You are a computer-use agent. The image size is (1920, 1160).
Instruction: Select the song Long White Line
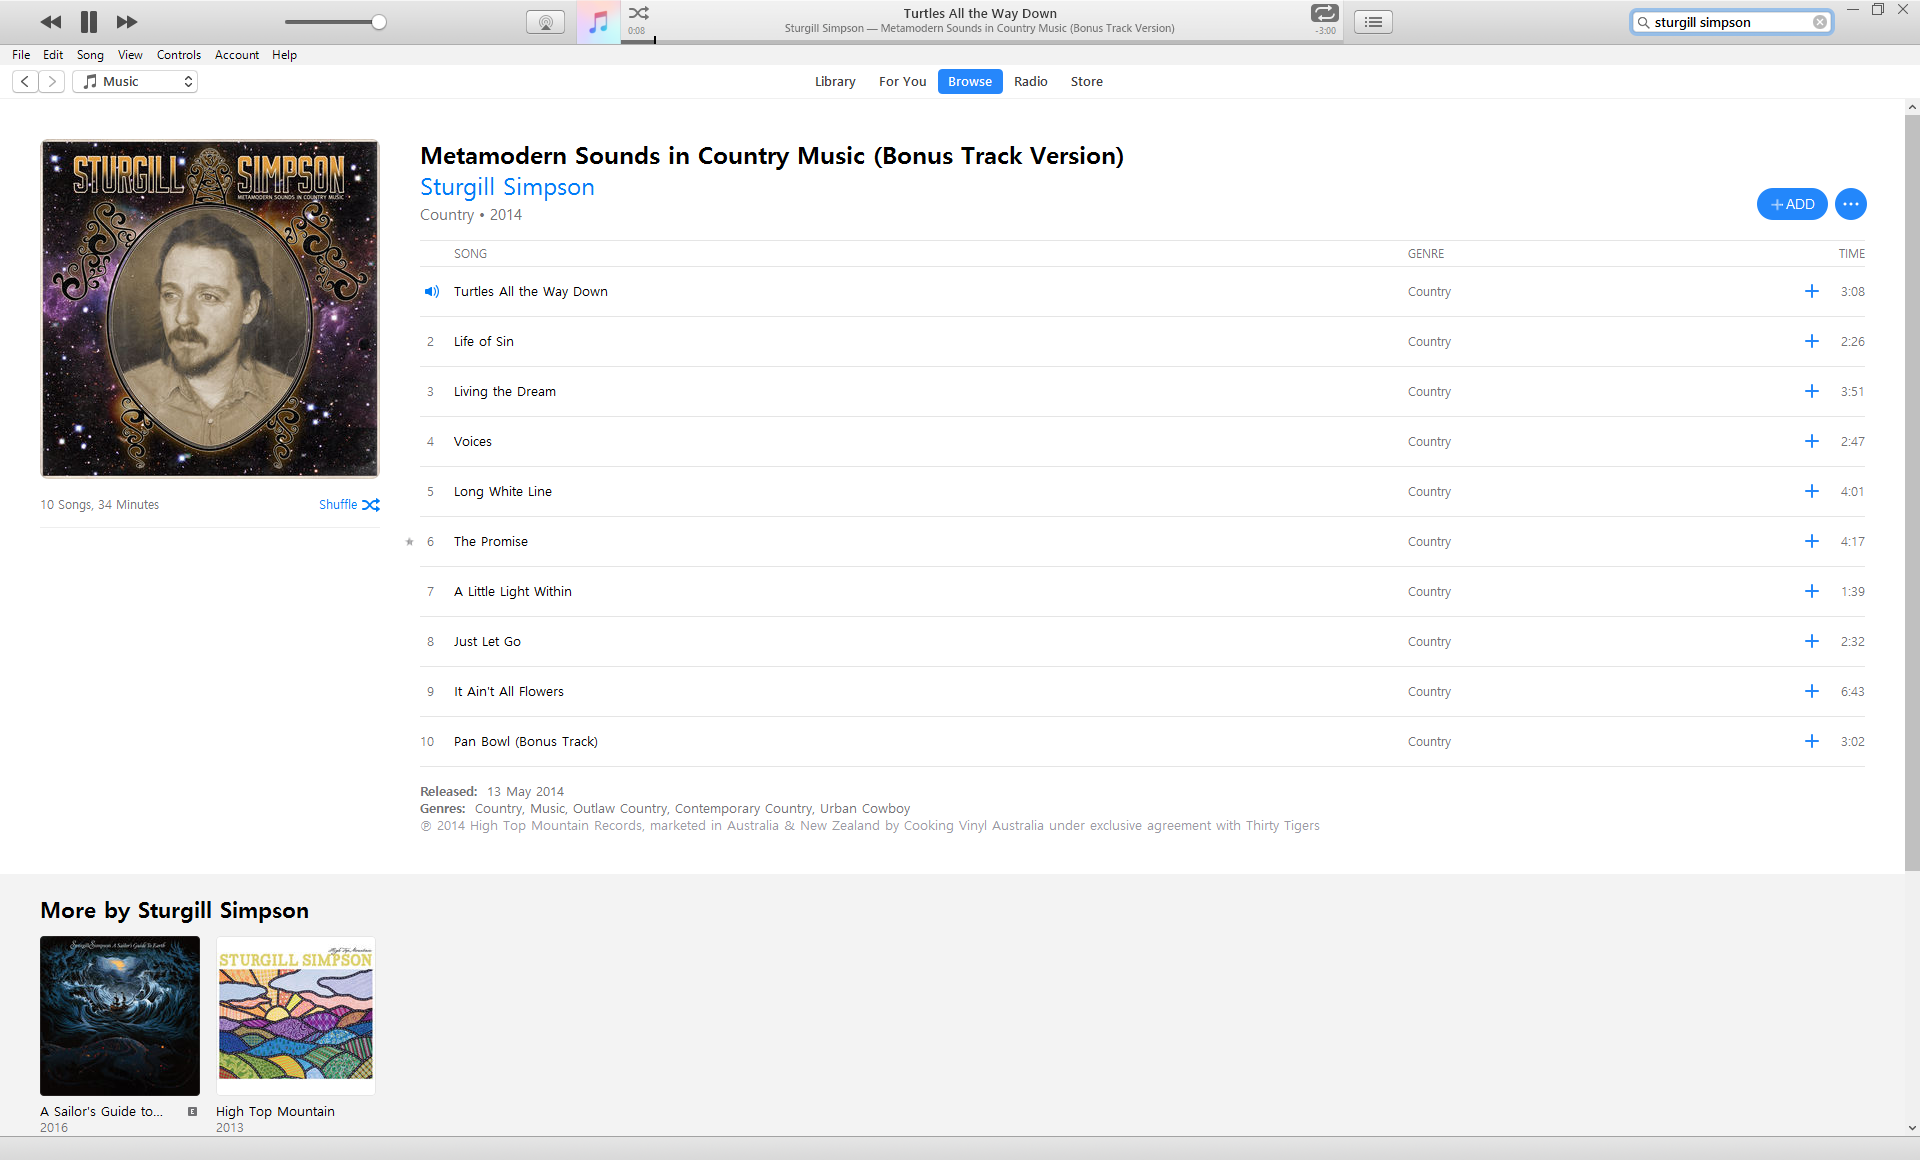pyautogui.click(x=1142, y=492)
